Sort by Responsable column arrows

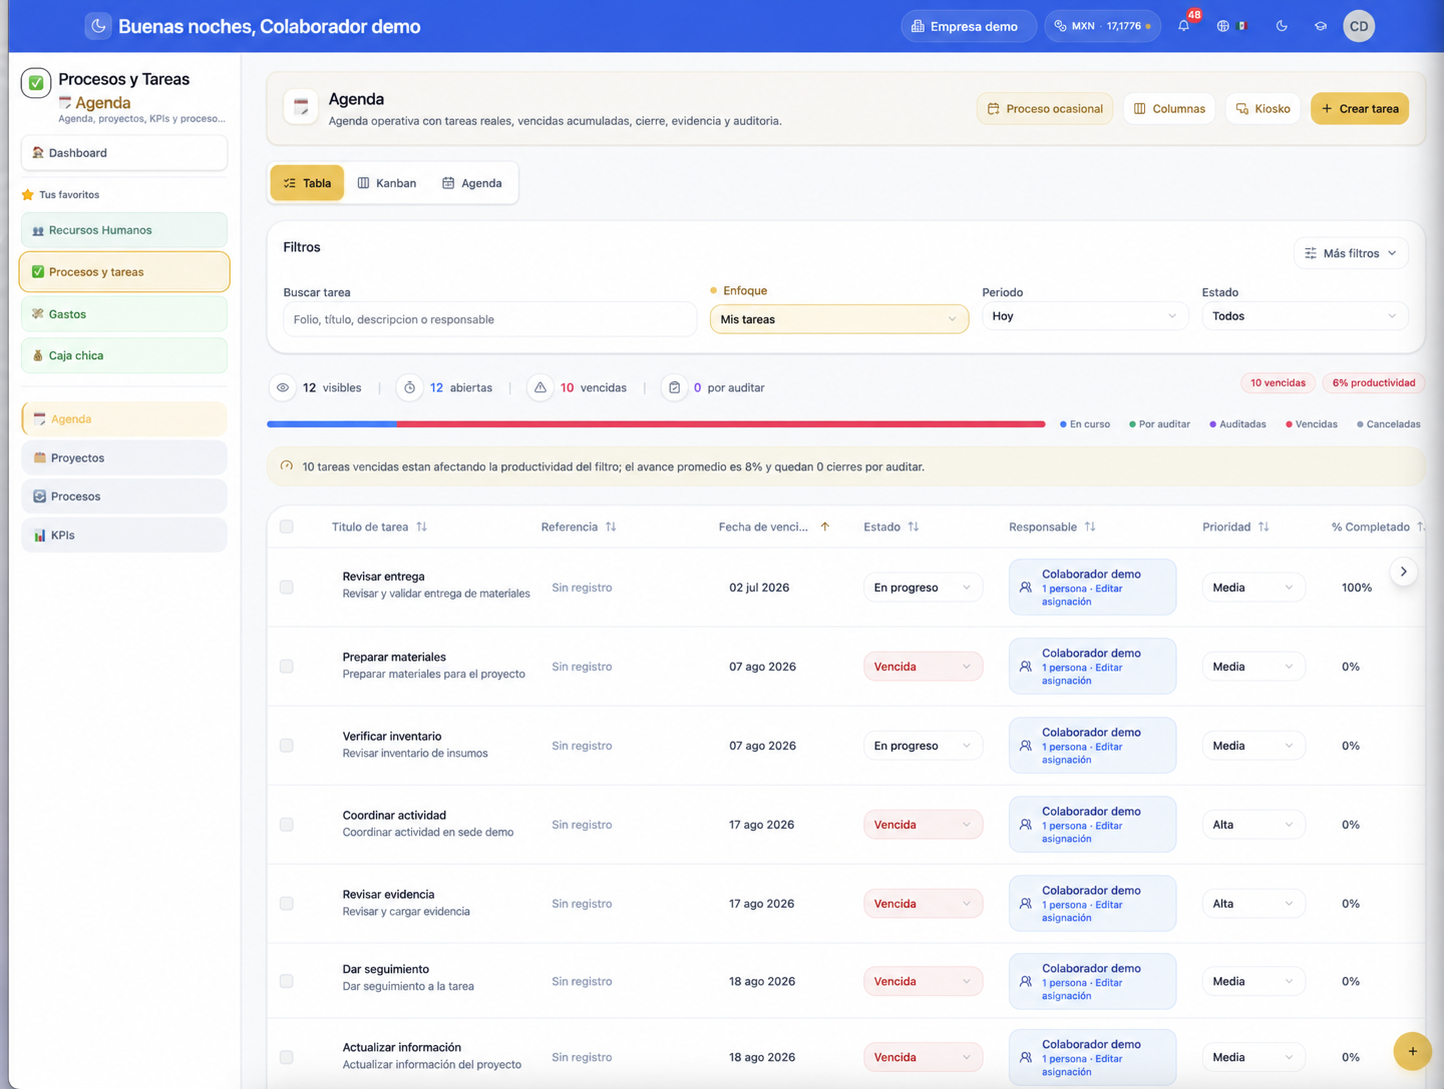pos(1090,527)
